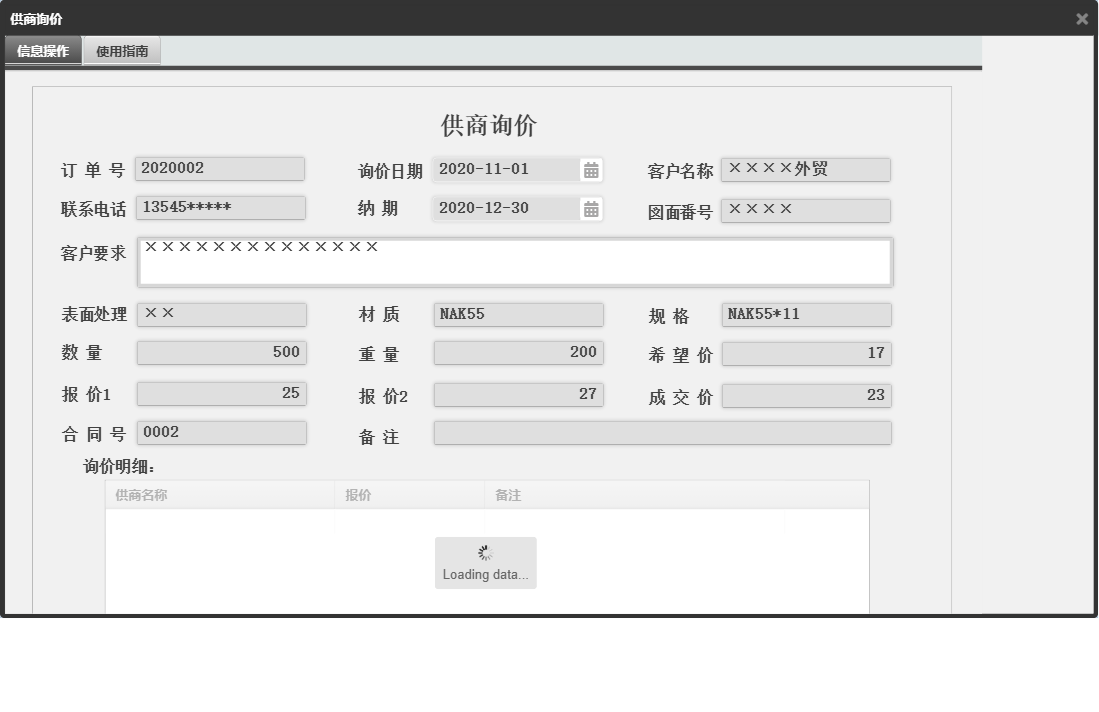The image size is (1099, 712).
Task: Open the 纳期 date picker icon
Action: (x=592, y=208)
